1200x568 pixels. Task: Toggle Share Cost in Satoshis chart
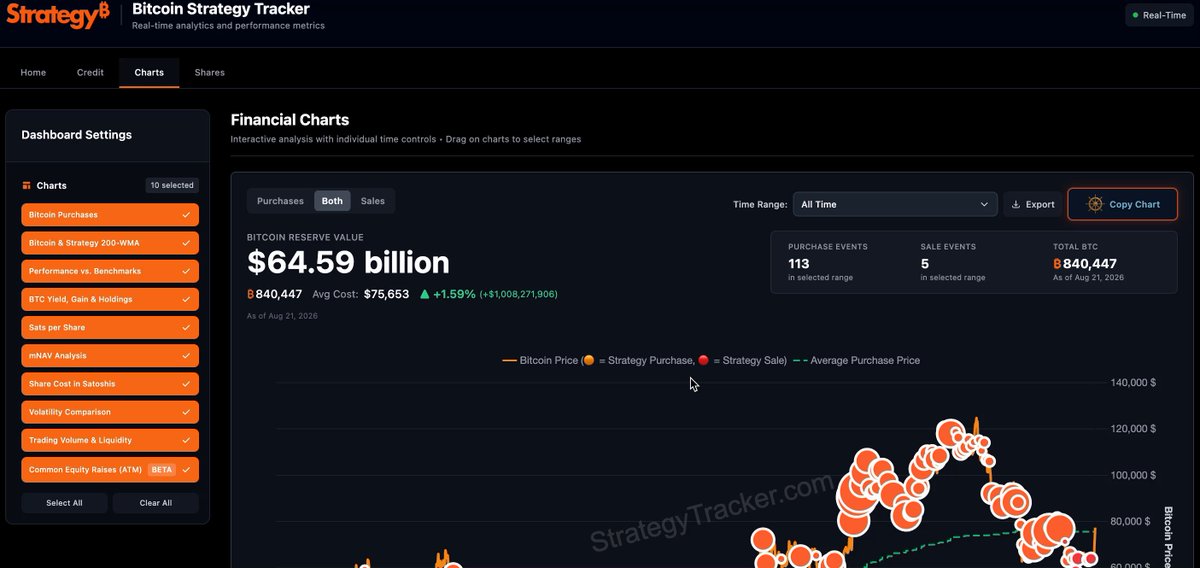[110, 384]
